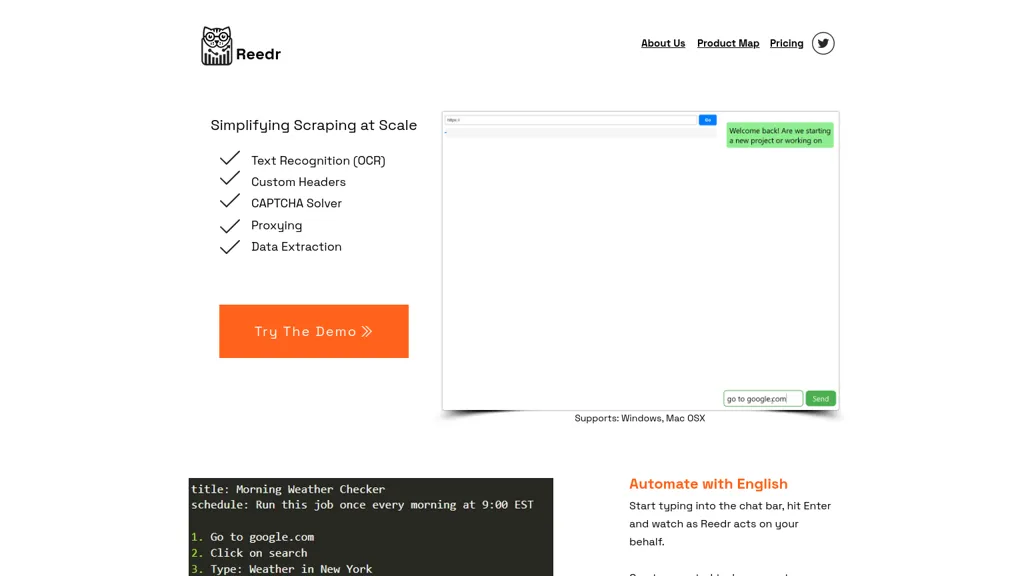The width and height of the screenshot is (1024, 576).
Task: Click the 'Click on search' step line
Action: [249, 553]
